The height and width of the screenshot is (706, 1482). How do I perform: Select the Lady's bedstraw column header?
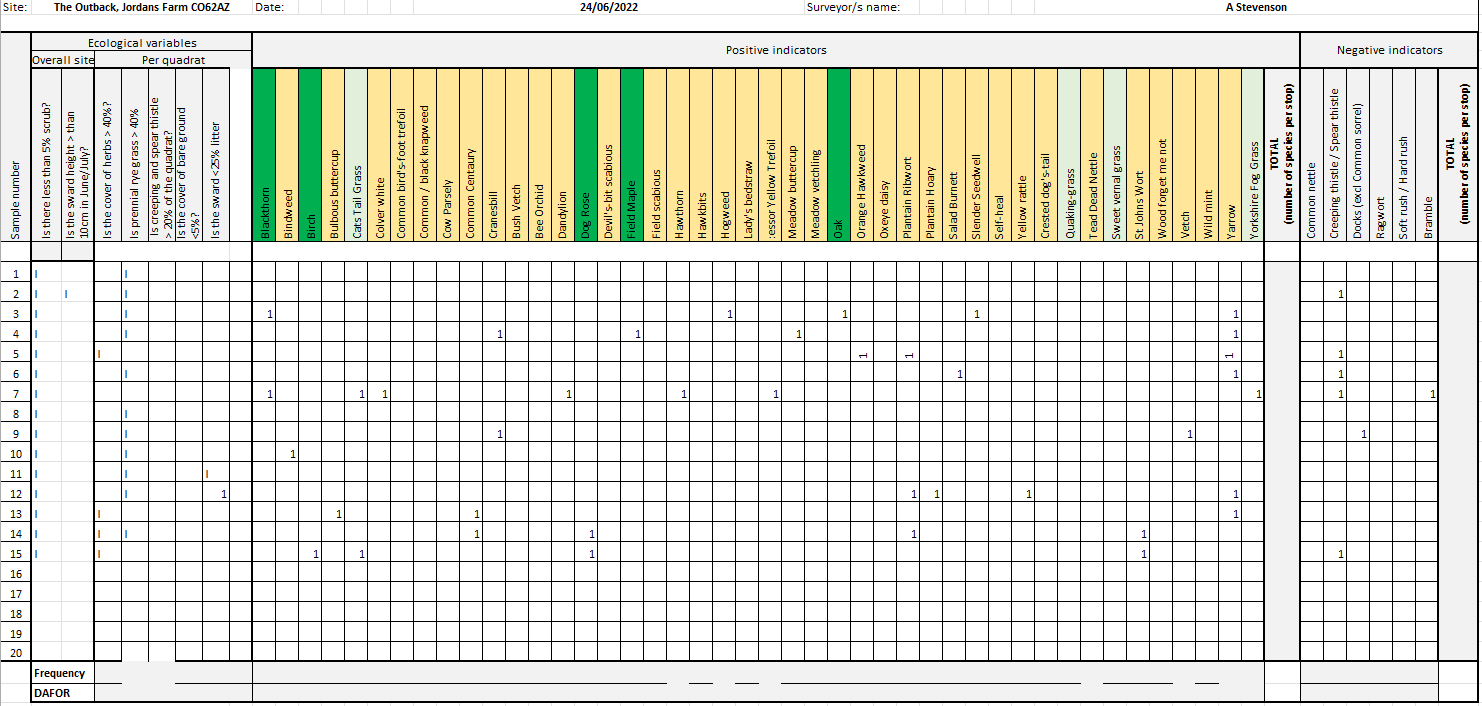tap(747, 154)
